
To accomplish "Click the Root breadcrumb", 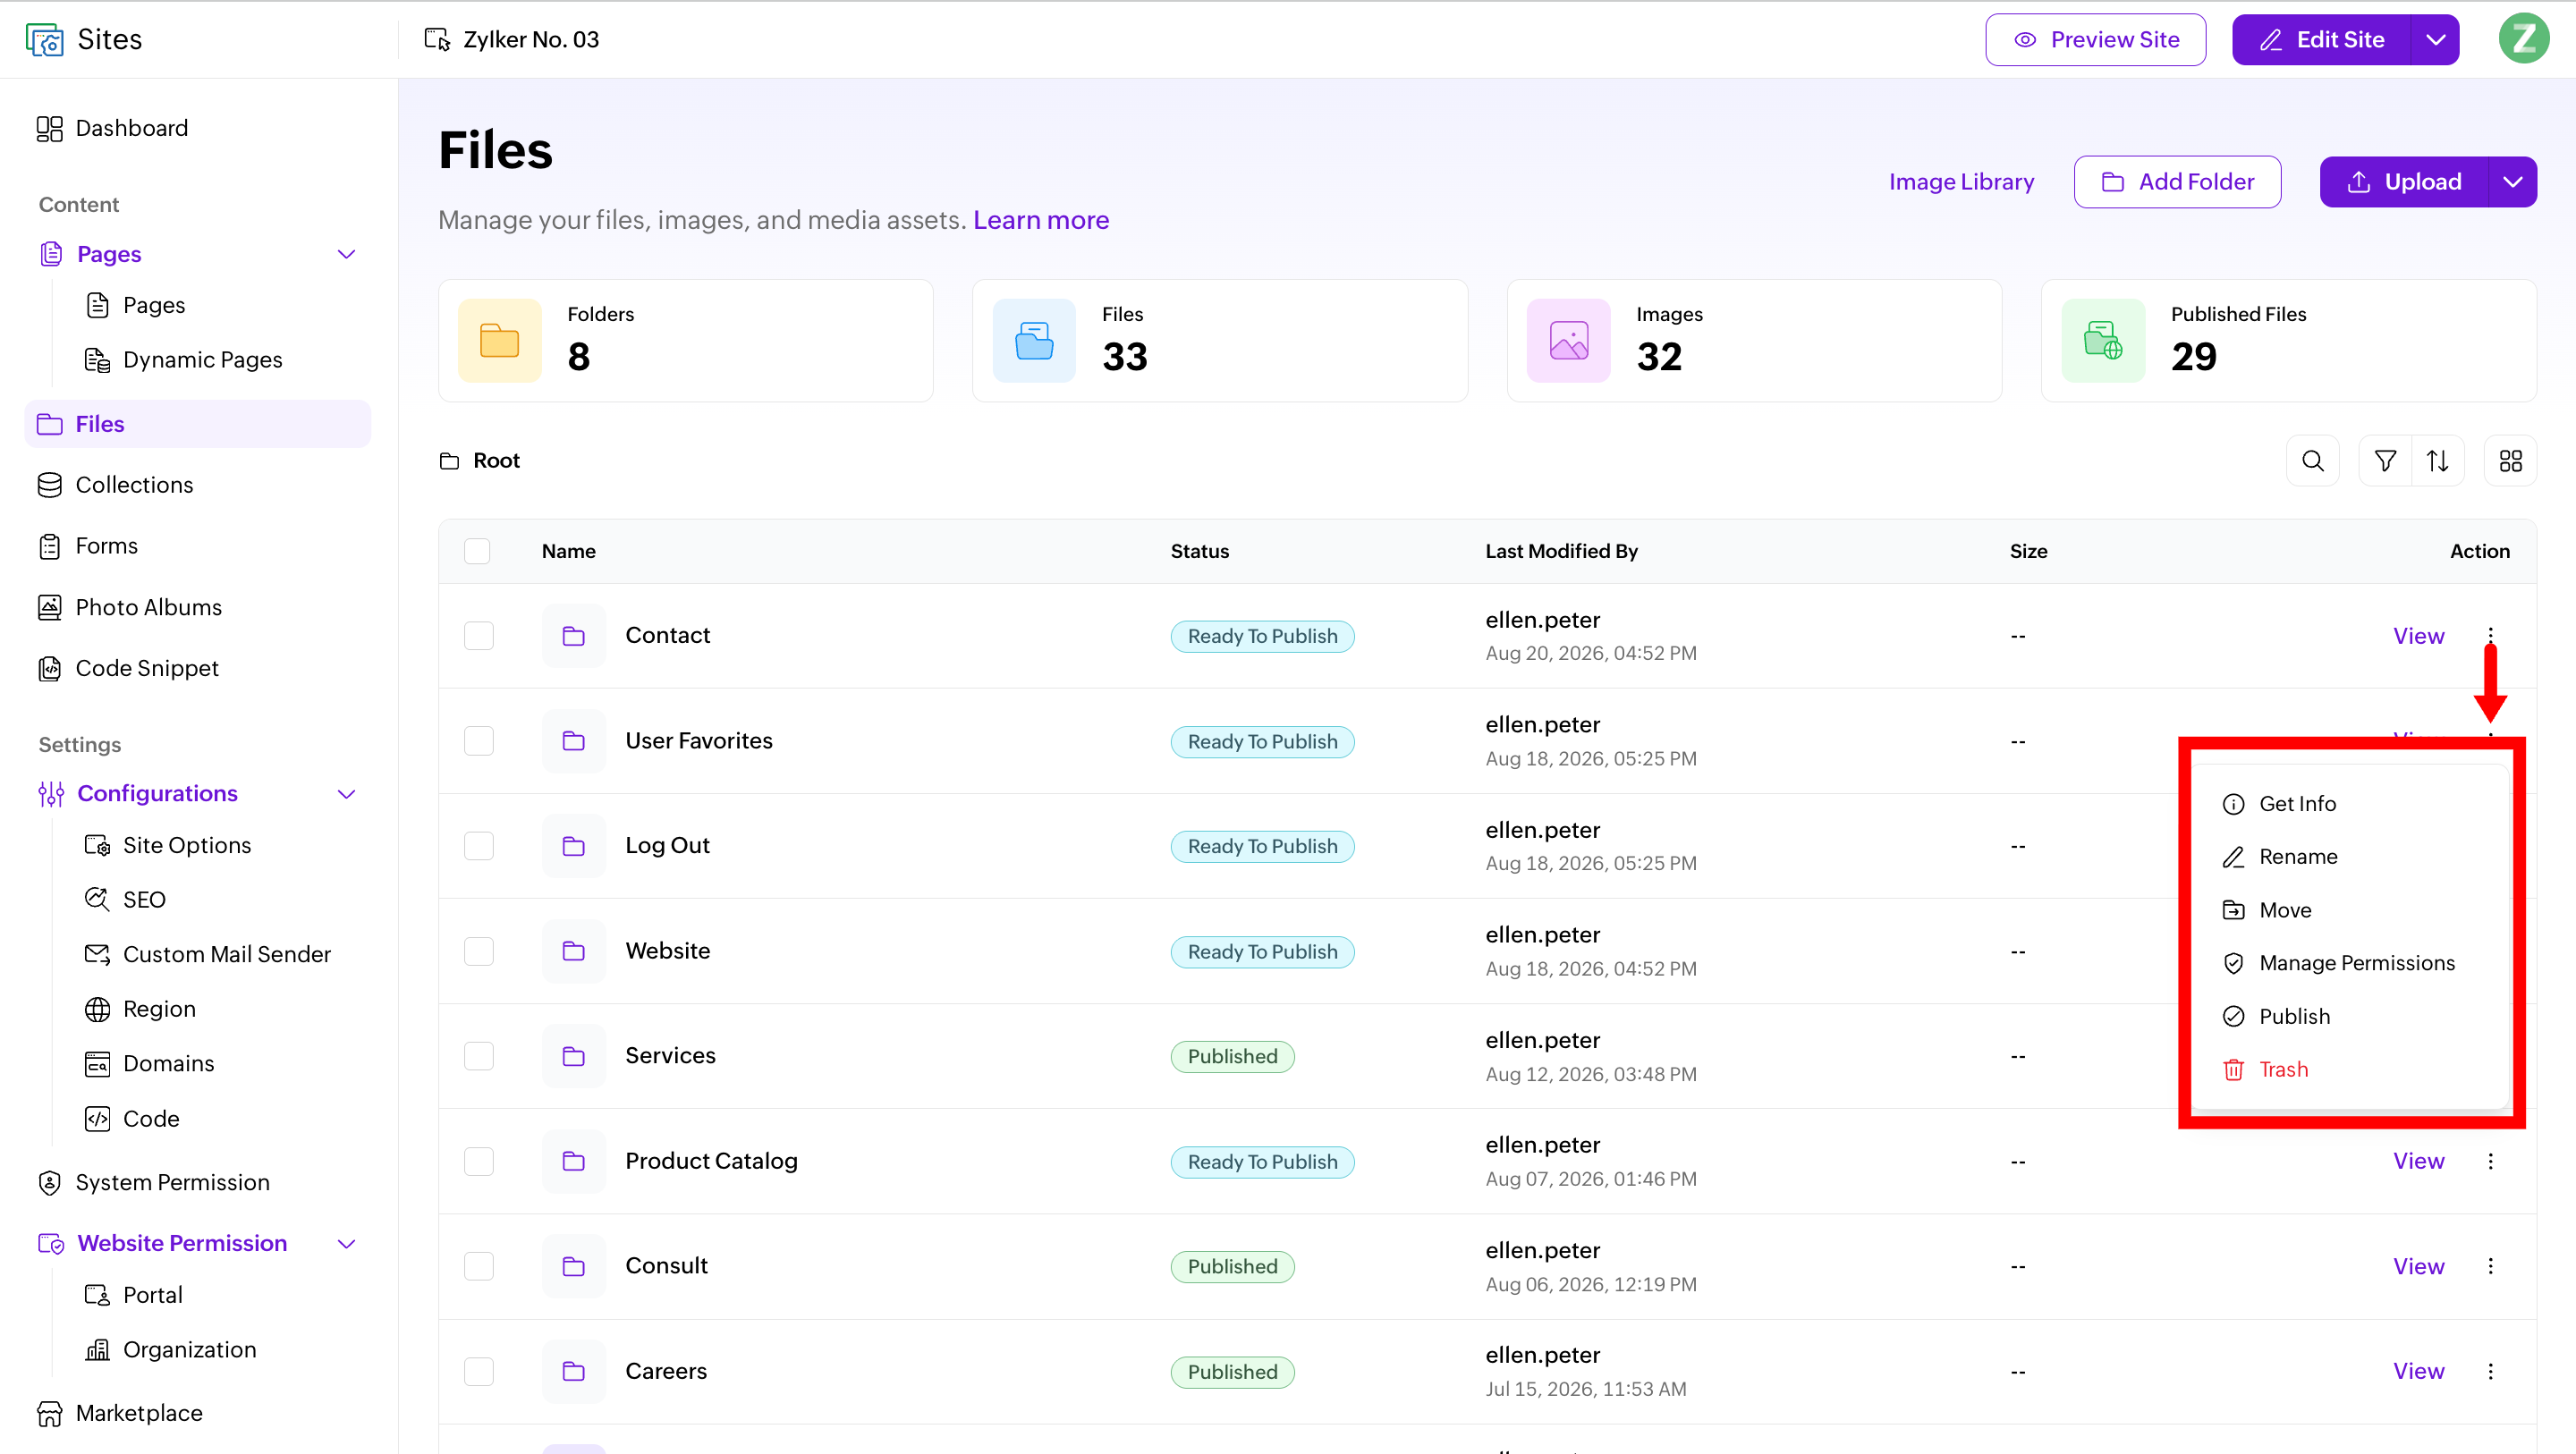I will (480, 461).
